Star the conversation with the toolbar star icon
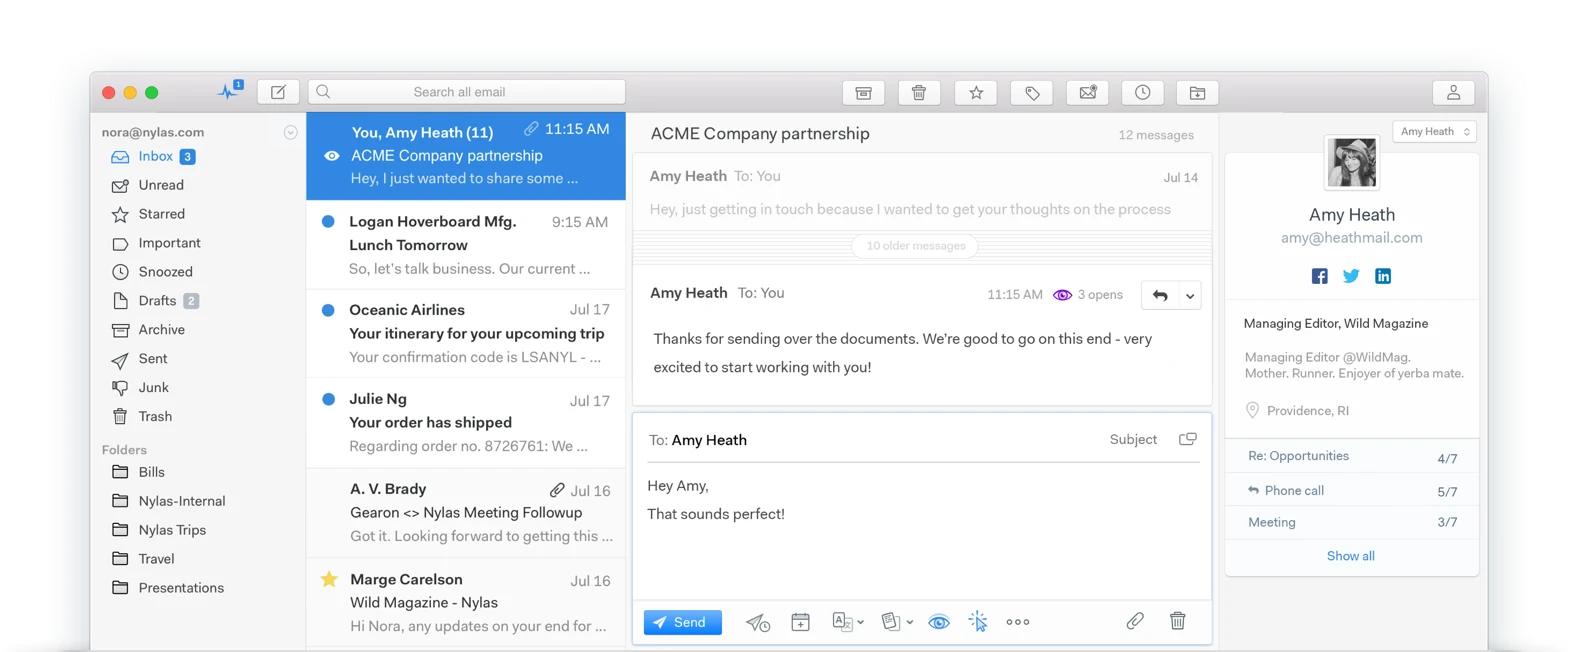Screen dimensions: 1572x652 (976, 93)
